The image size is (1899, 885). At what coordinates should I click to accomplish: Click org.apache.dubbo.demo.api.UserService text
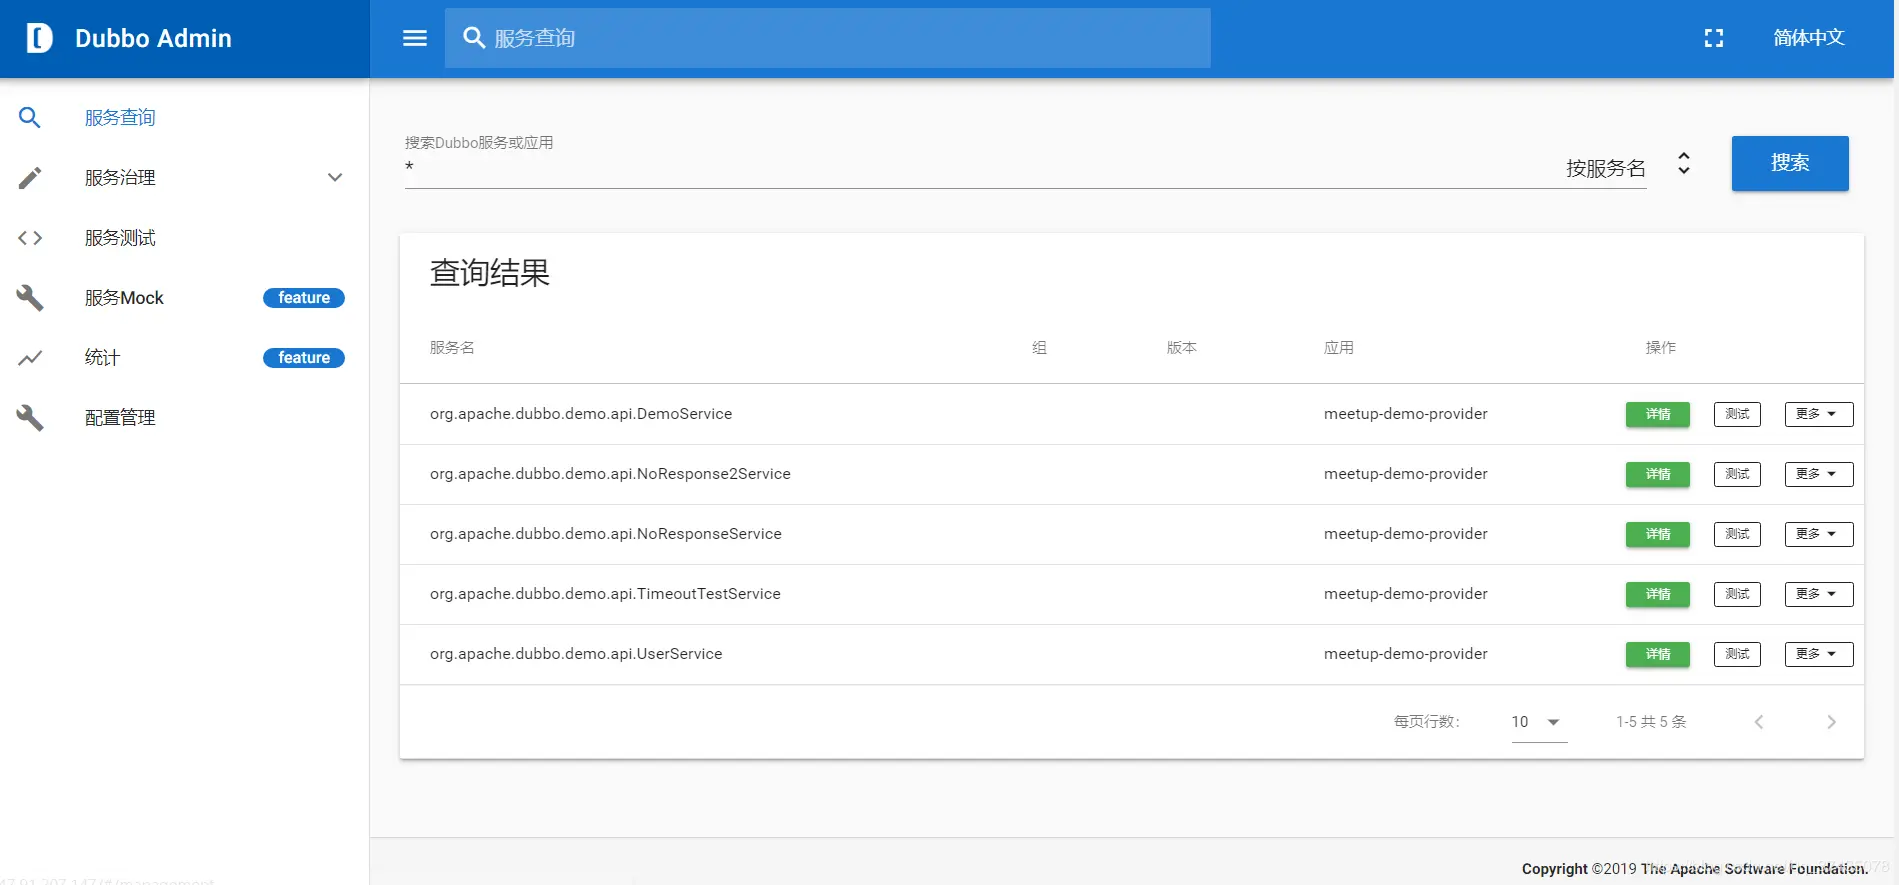tap(576, 654)
